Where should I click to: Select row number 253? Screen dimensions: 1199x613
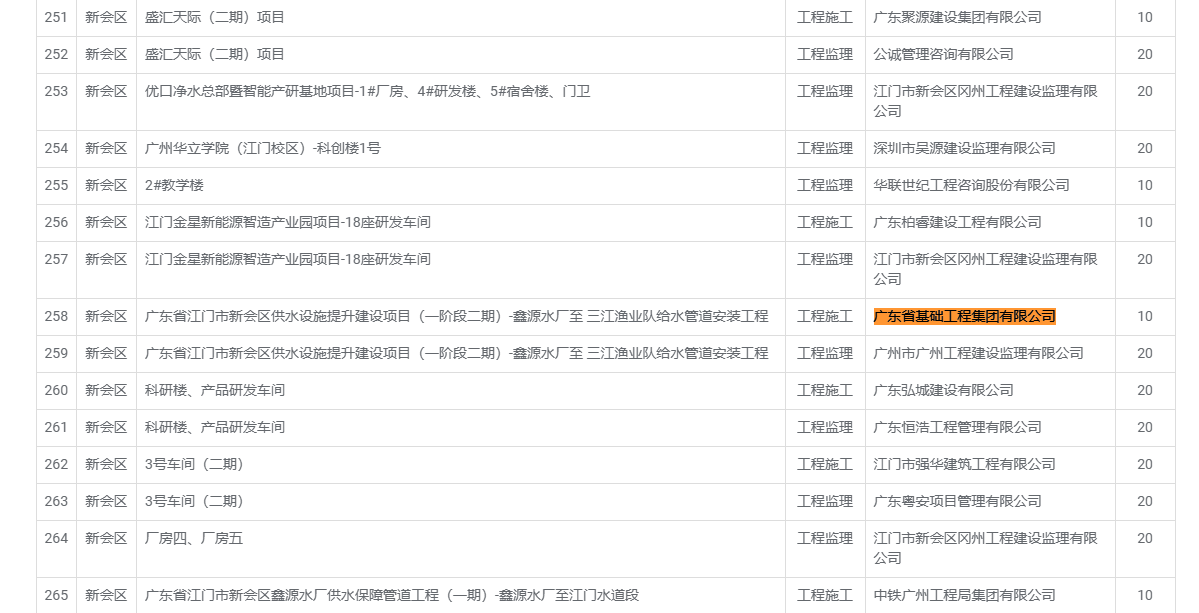click(x=56, y=92)
